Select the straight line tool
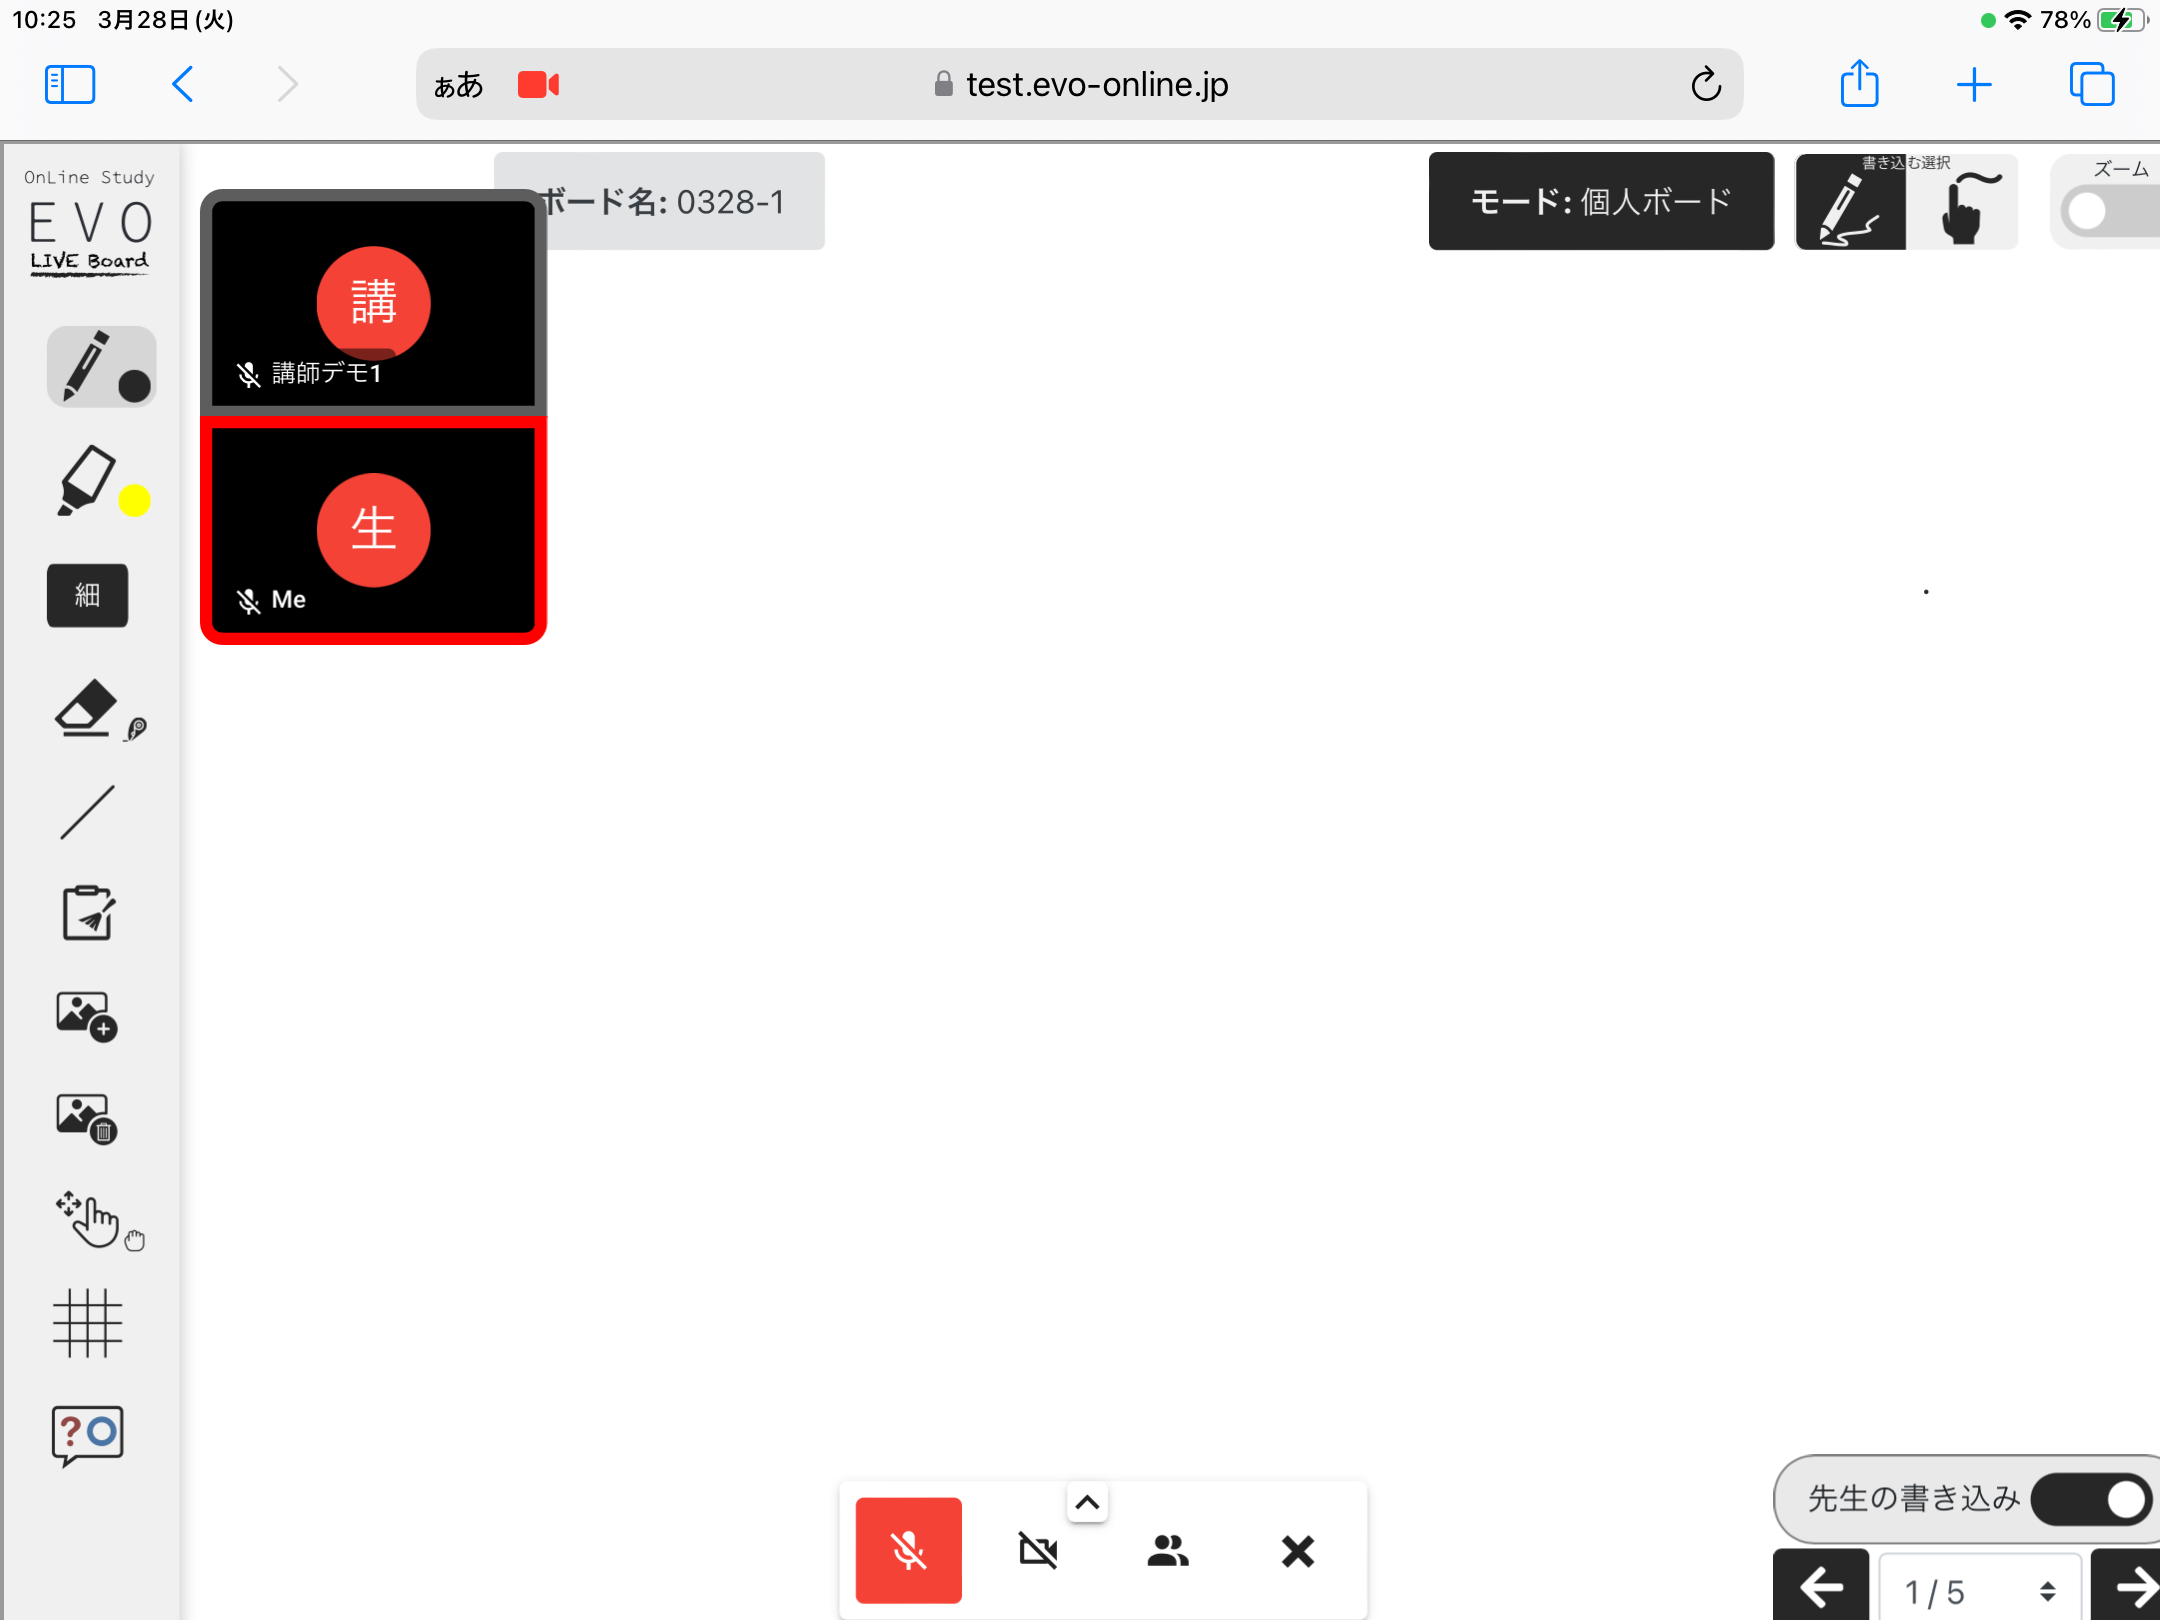 pyautogui.click(x=88, y=811)
